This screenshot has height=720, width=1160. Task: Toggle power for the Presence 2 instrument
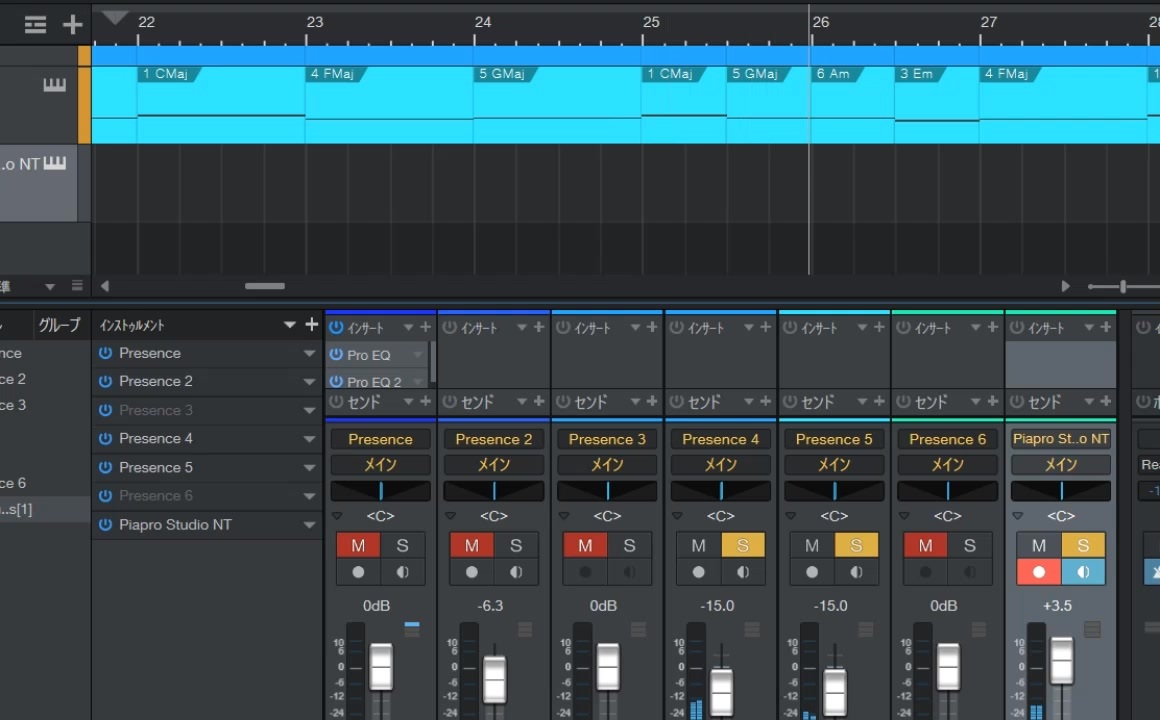[105, 381]
